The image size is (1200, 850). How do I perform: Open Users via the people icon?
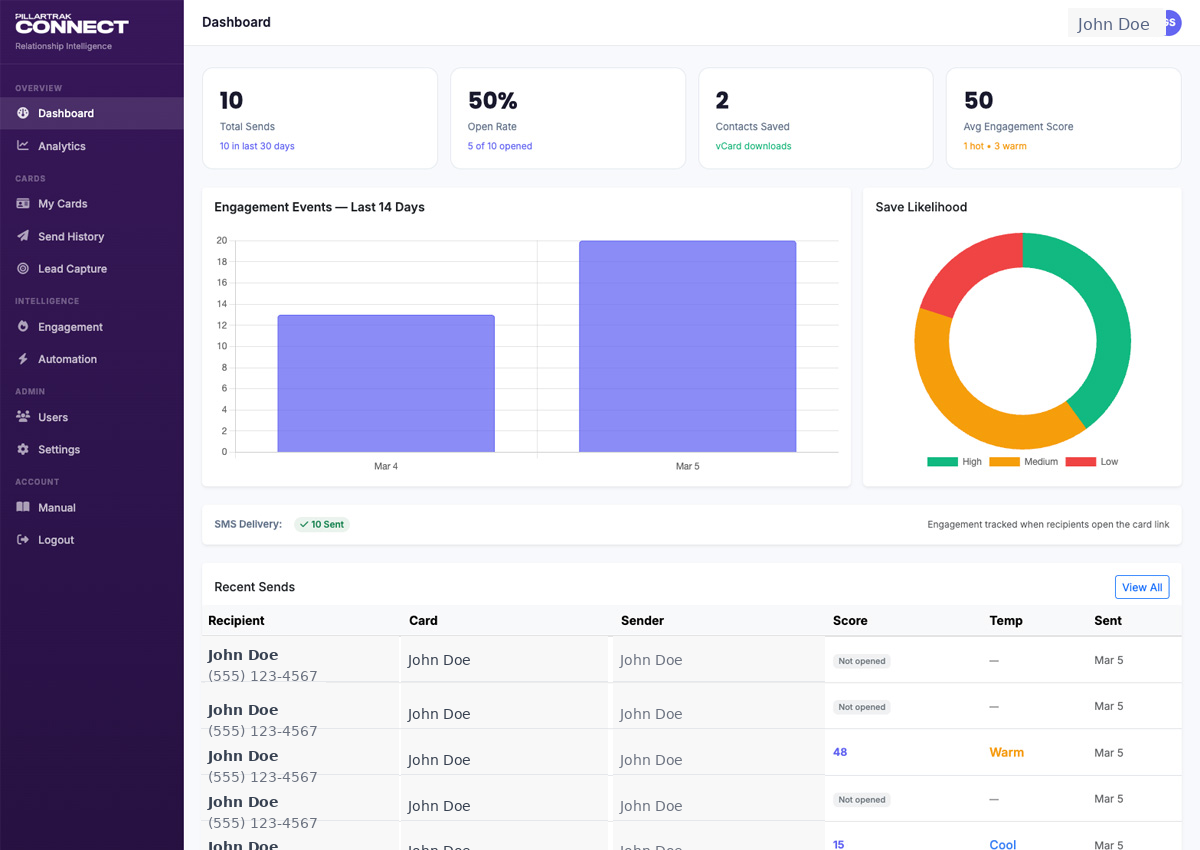24,416
